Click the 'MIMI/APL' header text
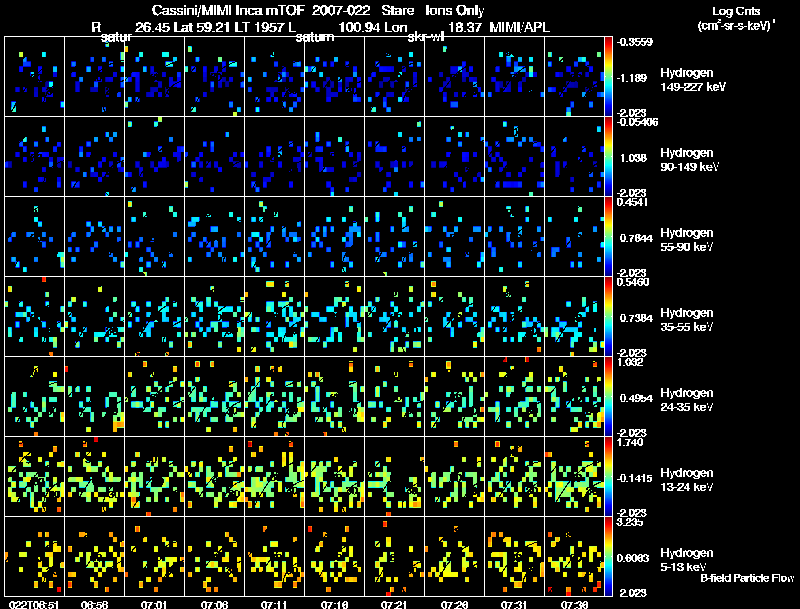This screenshot has width=800, height=609. (x=519, y=28)
